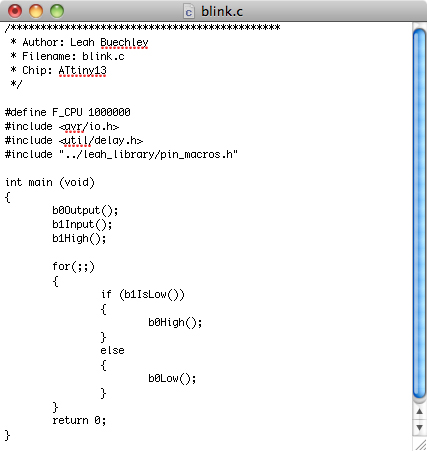Click on the Filename: blink.c comment line
This screenshot has height=451, width=427.
[67, 56]
